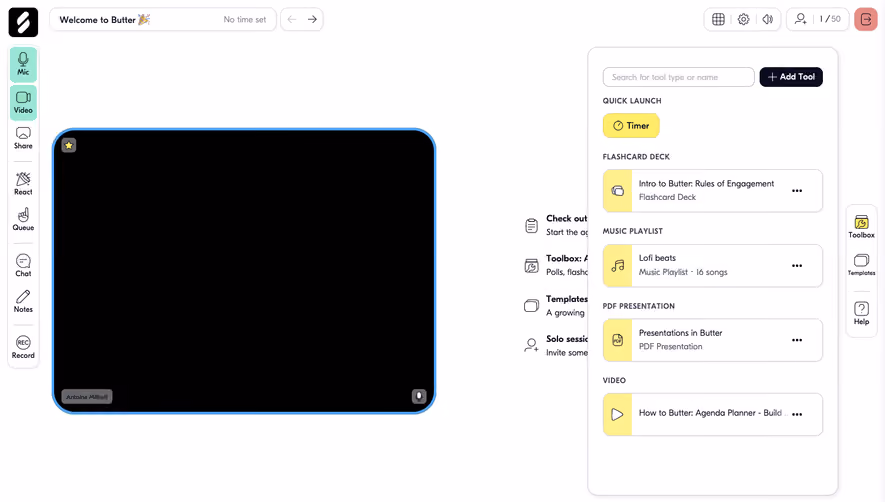The width and height of the screenshot is (885, 502).
Task: Click the Templates info icon in center list
Action: click(531, 305)
